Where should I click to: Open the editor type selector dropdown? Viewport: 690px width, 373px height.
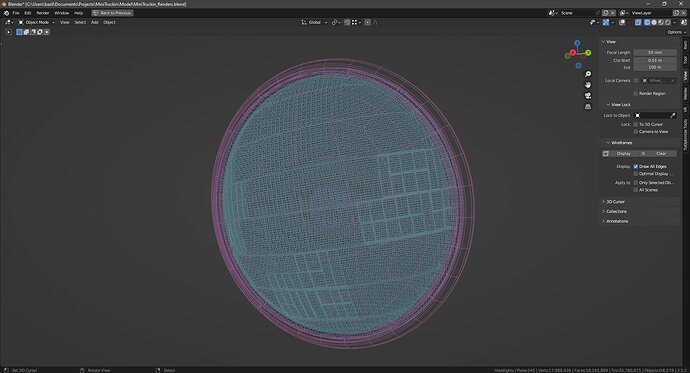[9, 22]
